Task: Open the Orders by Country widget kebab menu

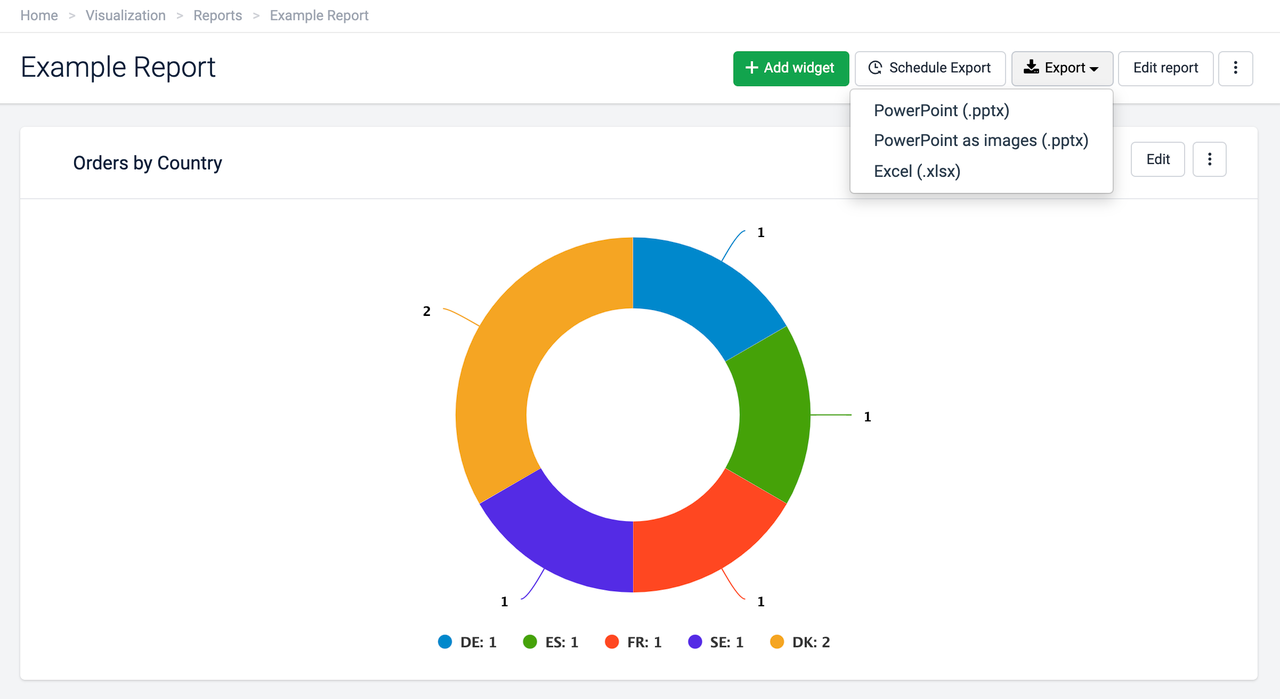Action: click(x=1209, y=159)
